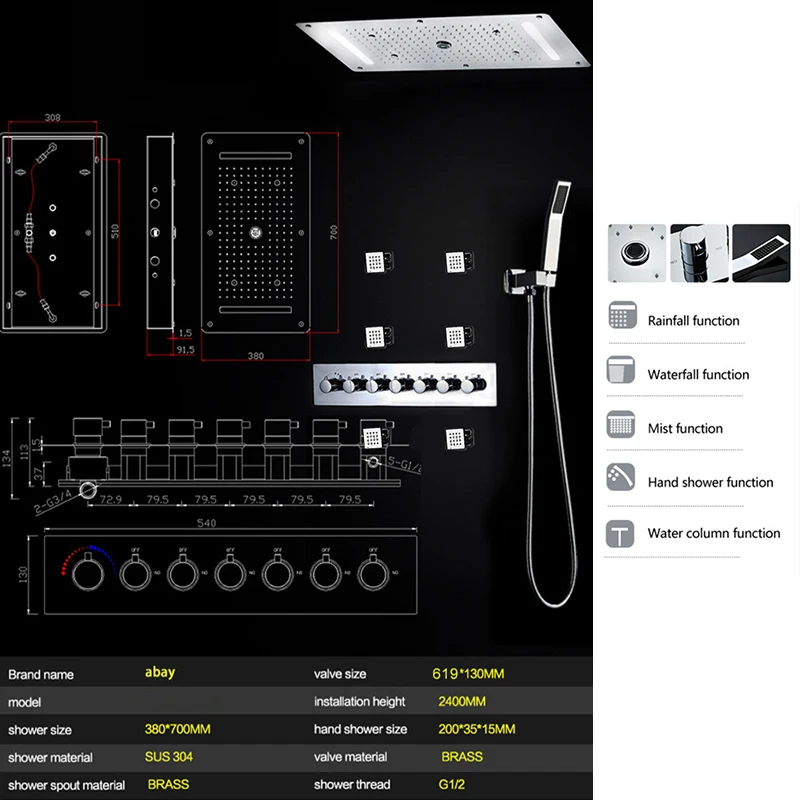
Task: Click the shower spout material value "BRASS"
Action: (168, 784)
